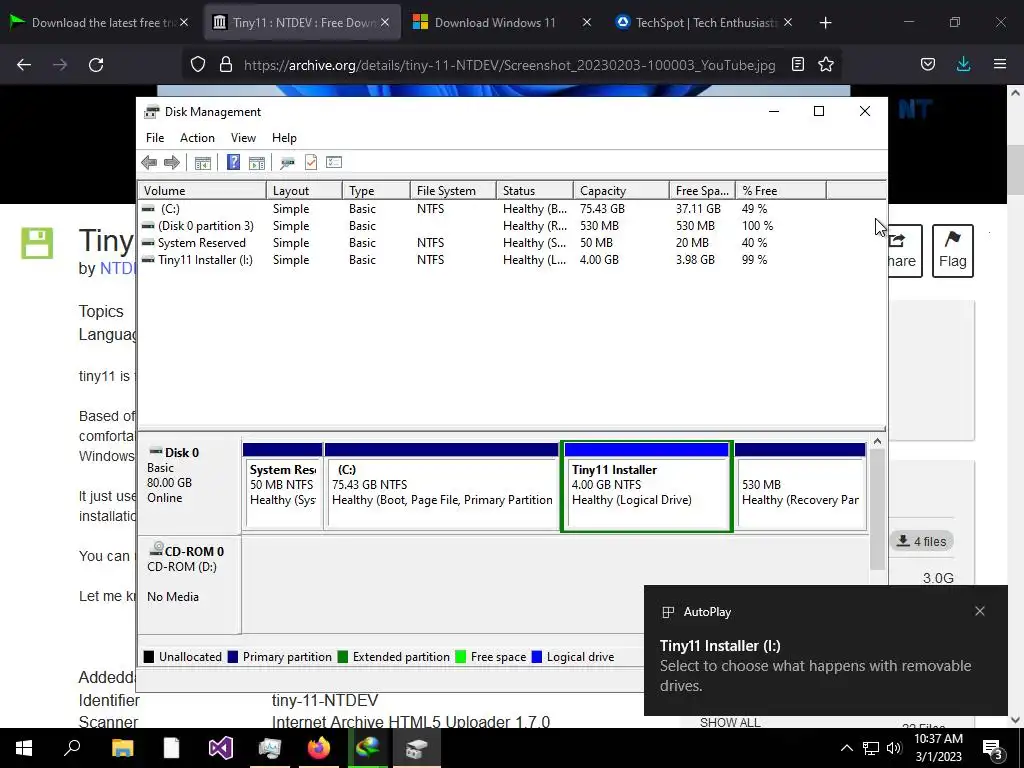This screenshot has height=768, width=1024.
Task: Select the System Reserved volume row
Action: (x=512, y=243)
